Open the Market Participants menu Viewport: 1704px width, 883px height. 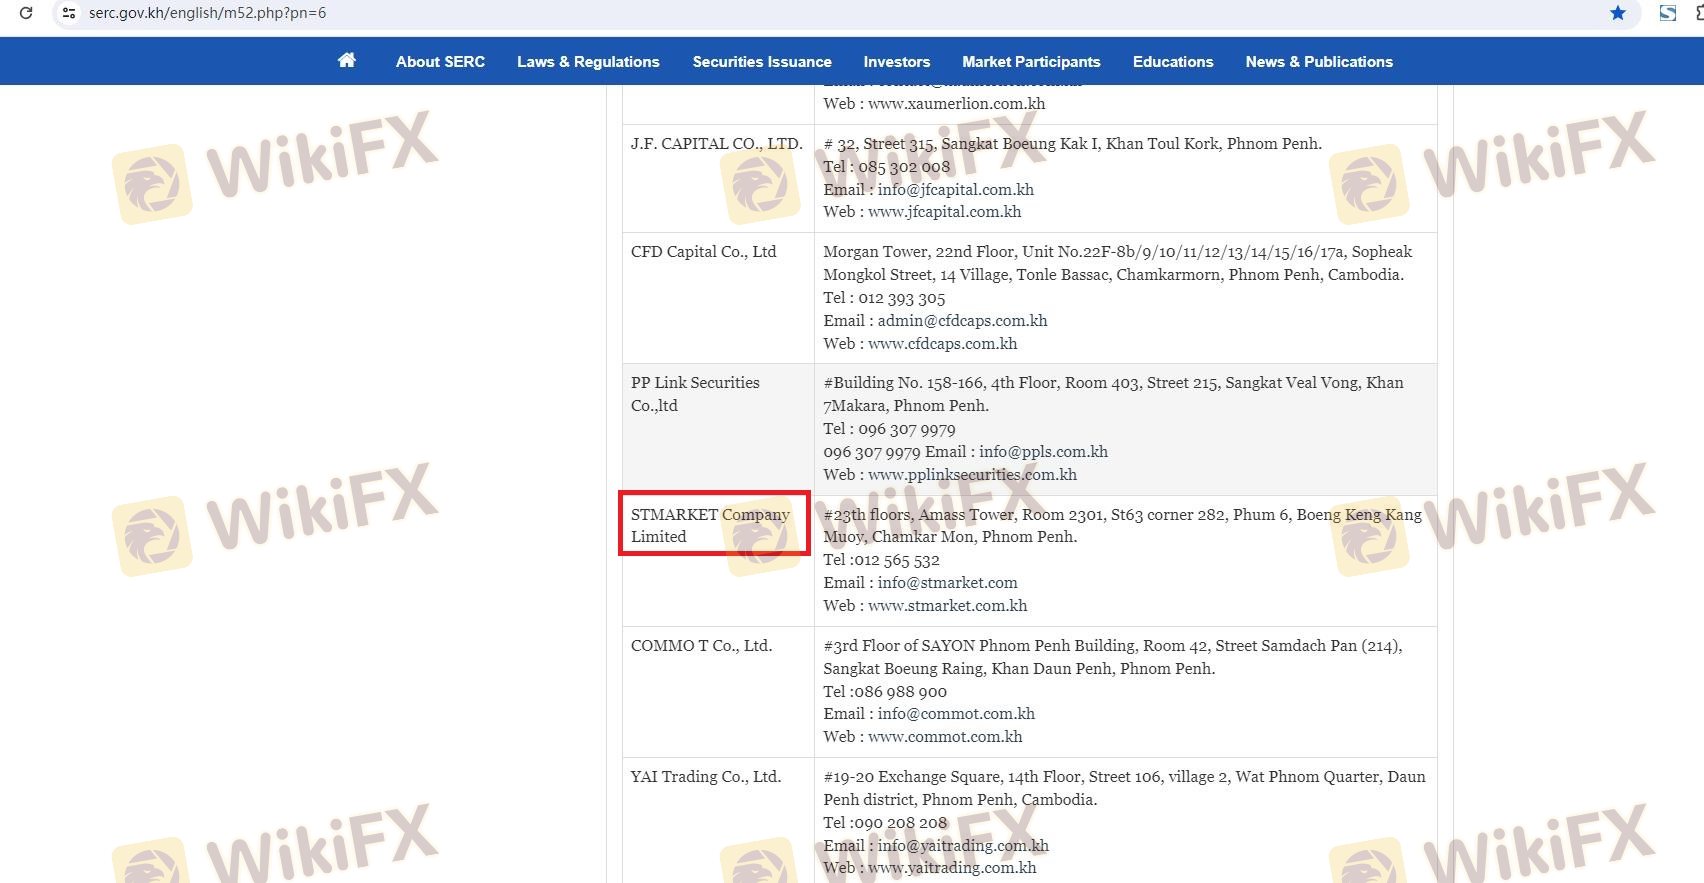(1031, 61)
